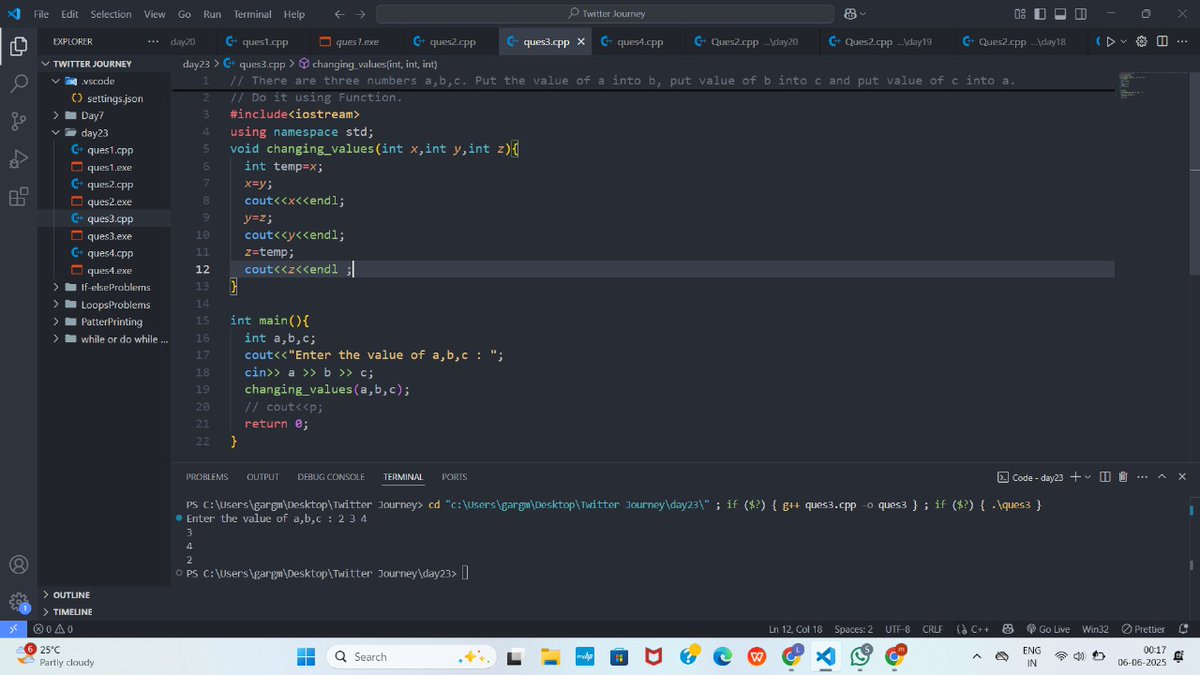Open Microsoft Edge from the taskbar

click(x=722, y=656)
